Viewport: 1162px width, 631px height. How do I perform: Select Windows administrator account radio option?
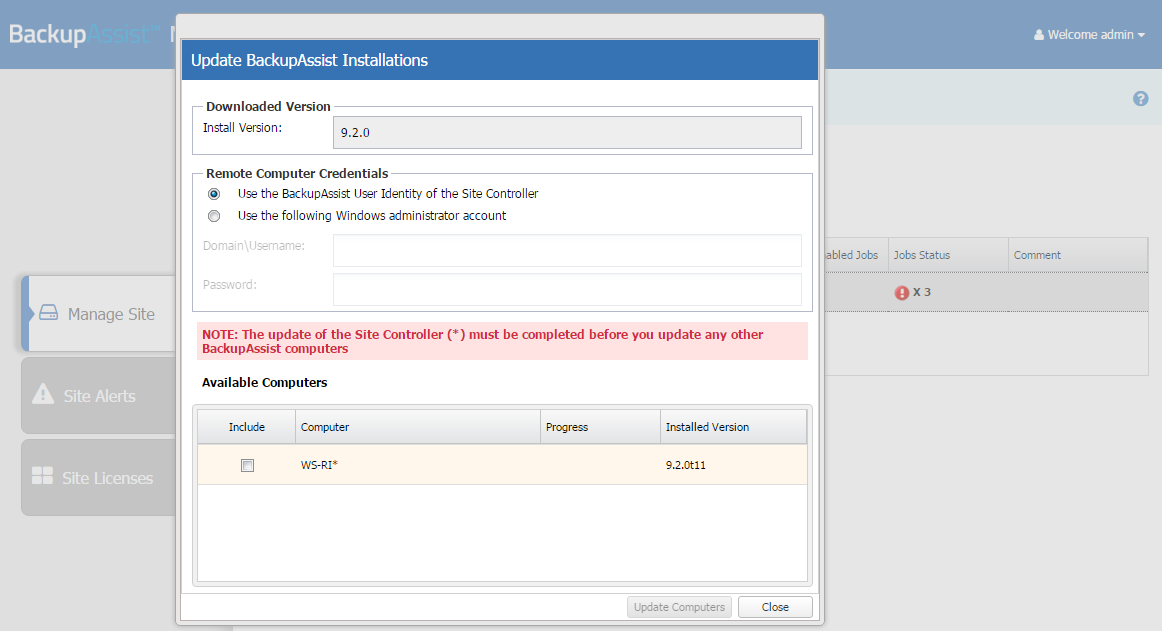pyautogui.click(x=214, y=217)
